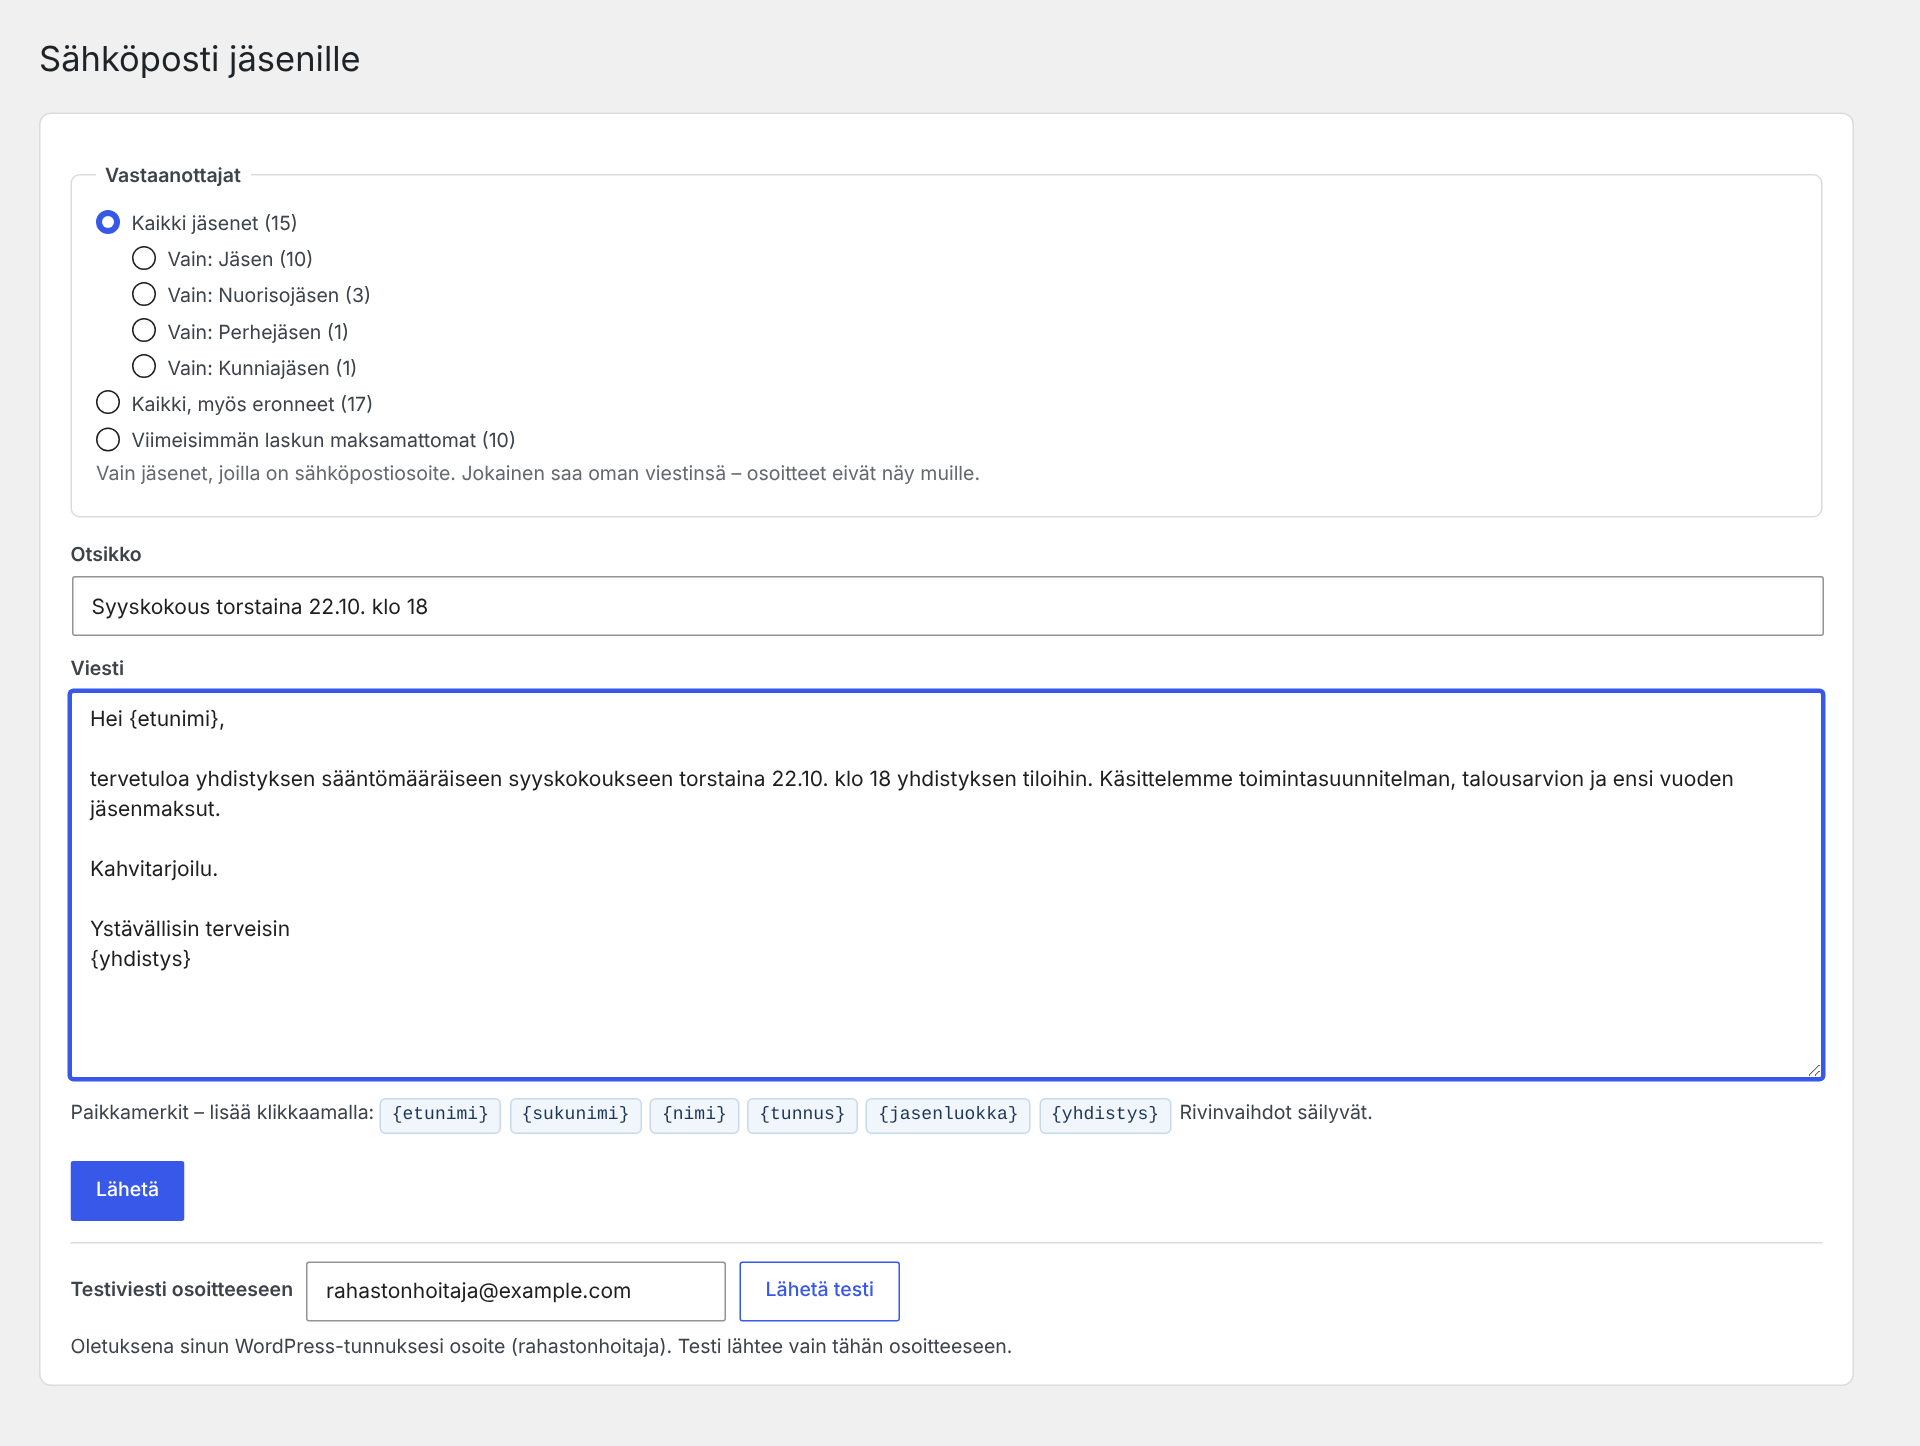Screen dimensions: 1920x1446
Task: Click the Otsikko field label
Action: pos(106,554)
